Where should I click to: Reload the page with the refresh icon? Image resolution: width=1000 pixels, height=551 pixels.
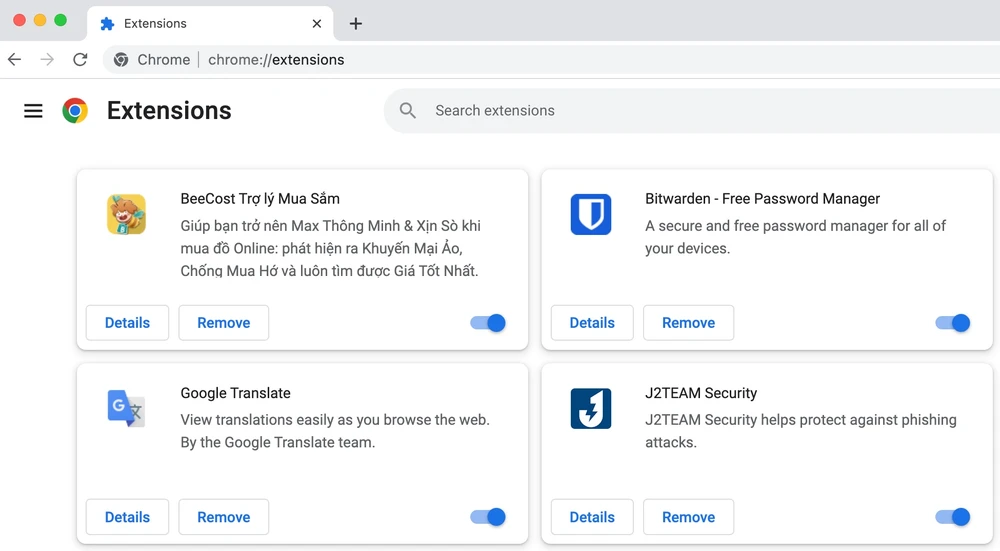(80, 60)
